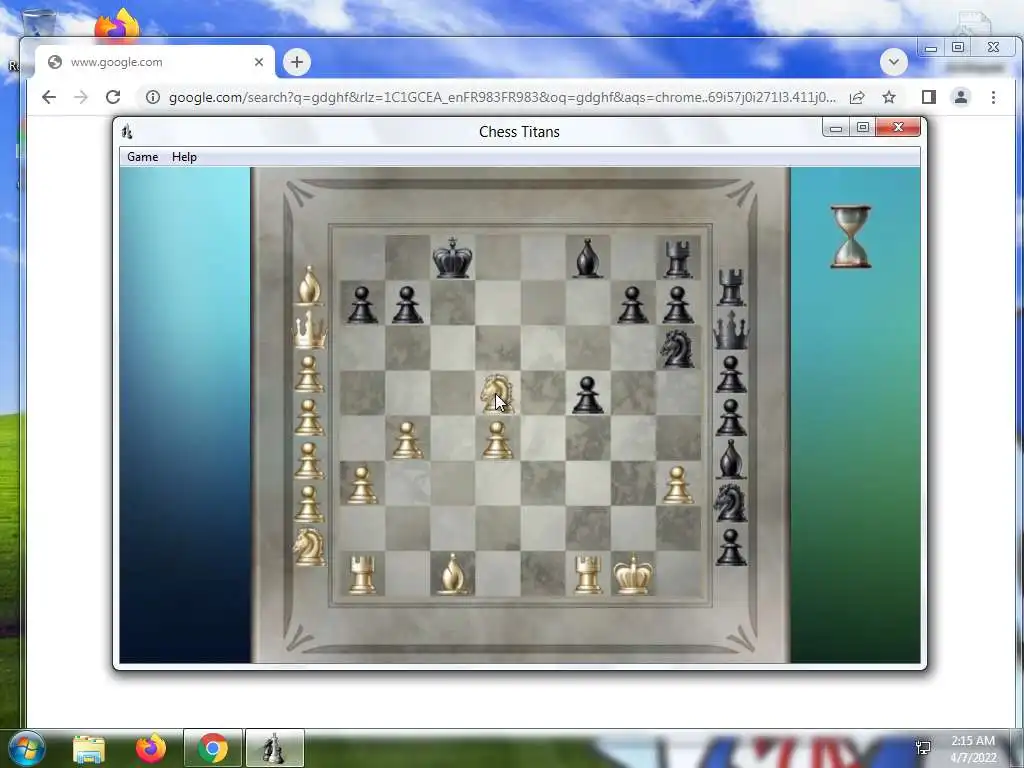Open the Chrome profile button

(961, 97)
